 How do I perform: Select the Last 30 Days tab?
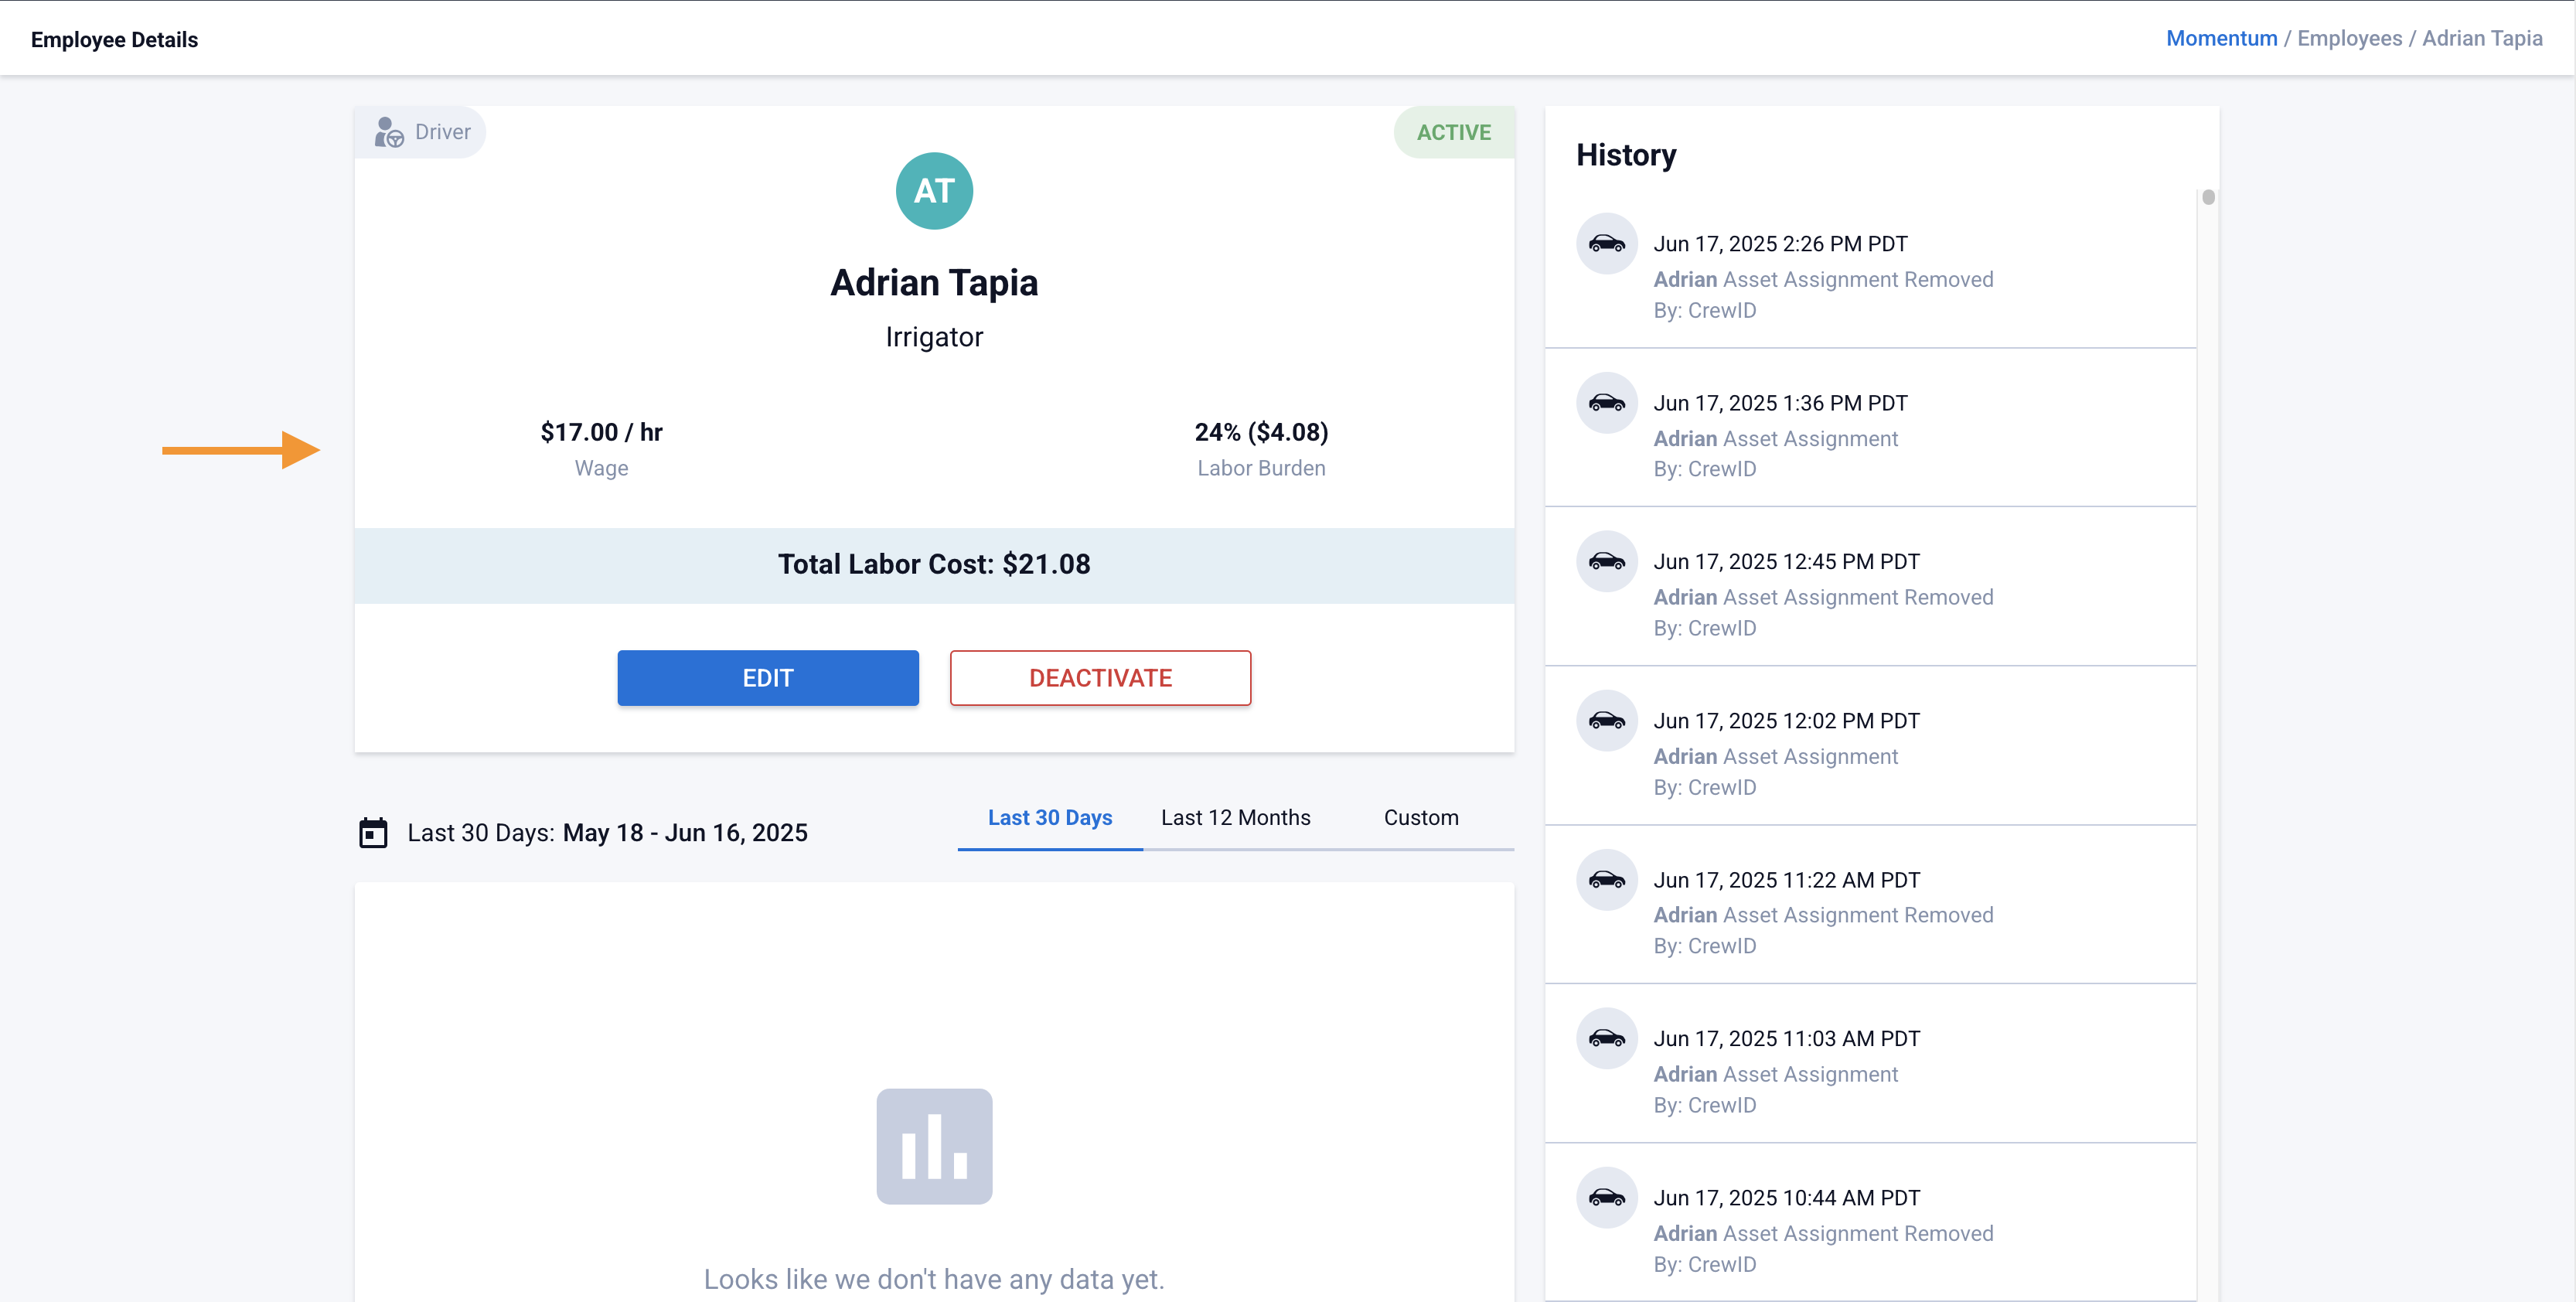pyautogui.click(x=1049, y=817)
